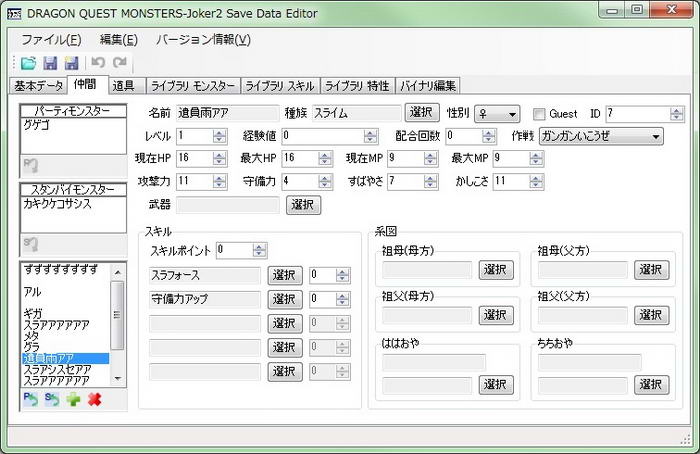Switch to the 道具 tab
This screenshot has height=454, width=700.
(x=124, y=85)
